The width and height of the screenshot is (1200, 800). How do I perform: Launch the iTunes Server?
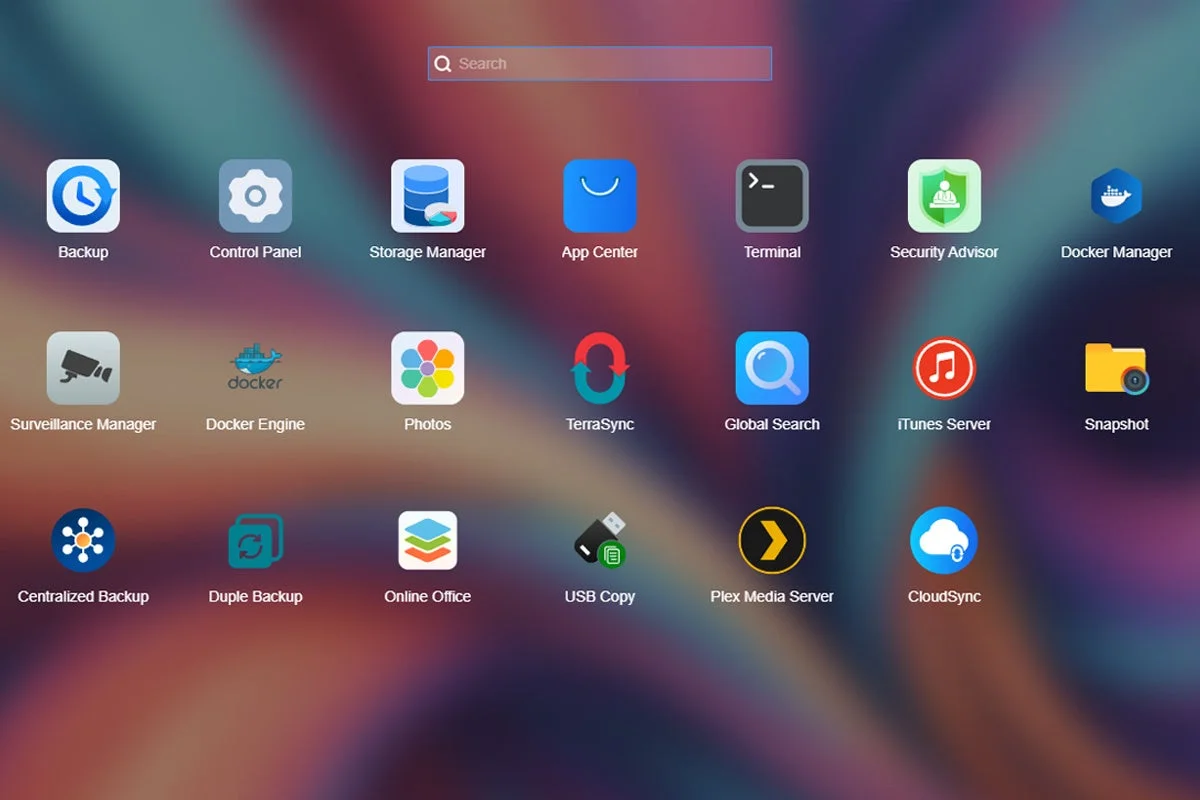pos(943,367)
